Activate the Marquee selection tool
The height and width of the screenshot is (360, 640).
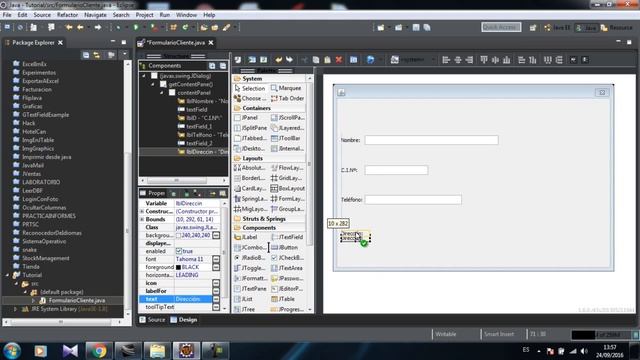(286, 88)
